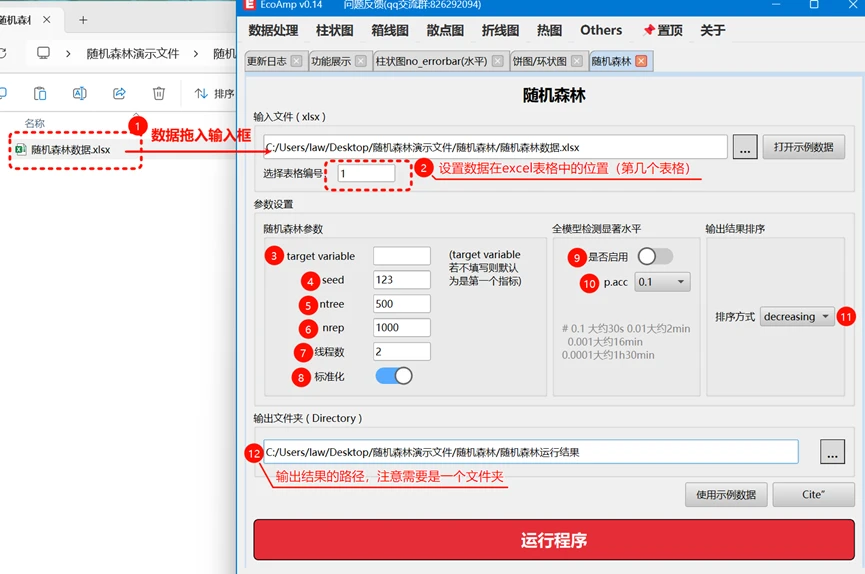Click the ntree input field
The width and height of the screenshot is (865, 574).
point(401,304)
